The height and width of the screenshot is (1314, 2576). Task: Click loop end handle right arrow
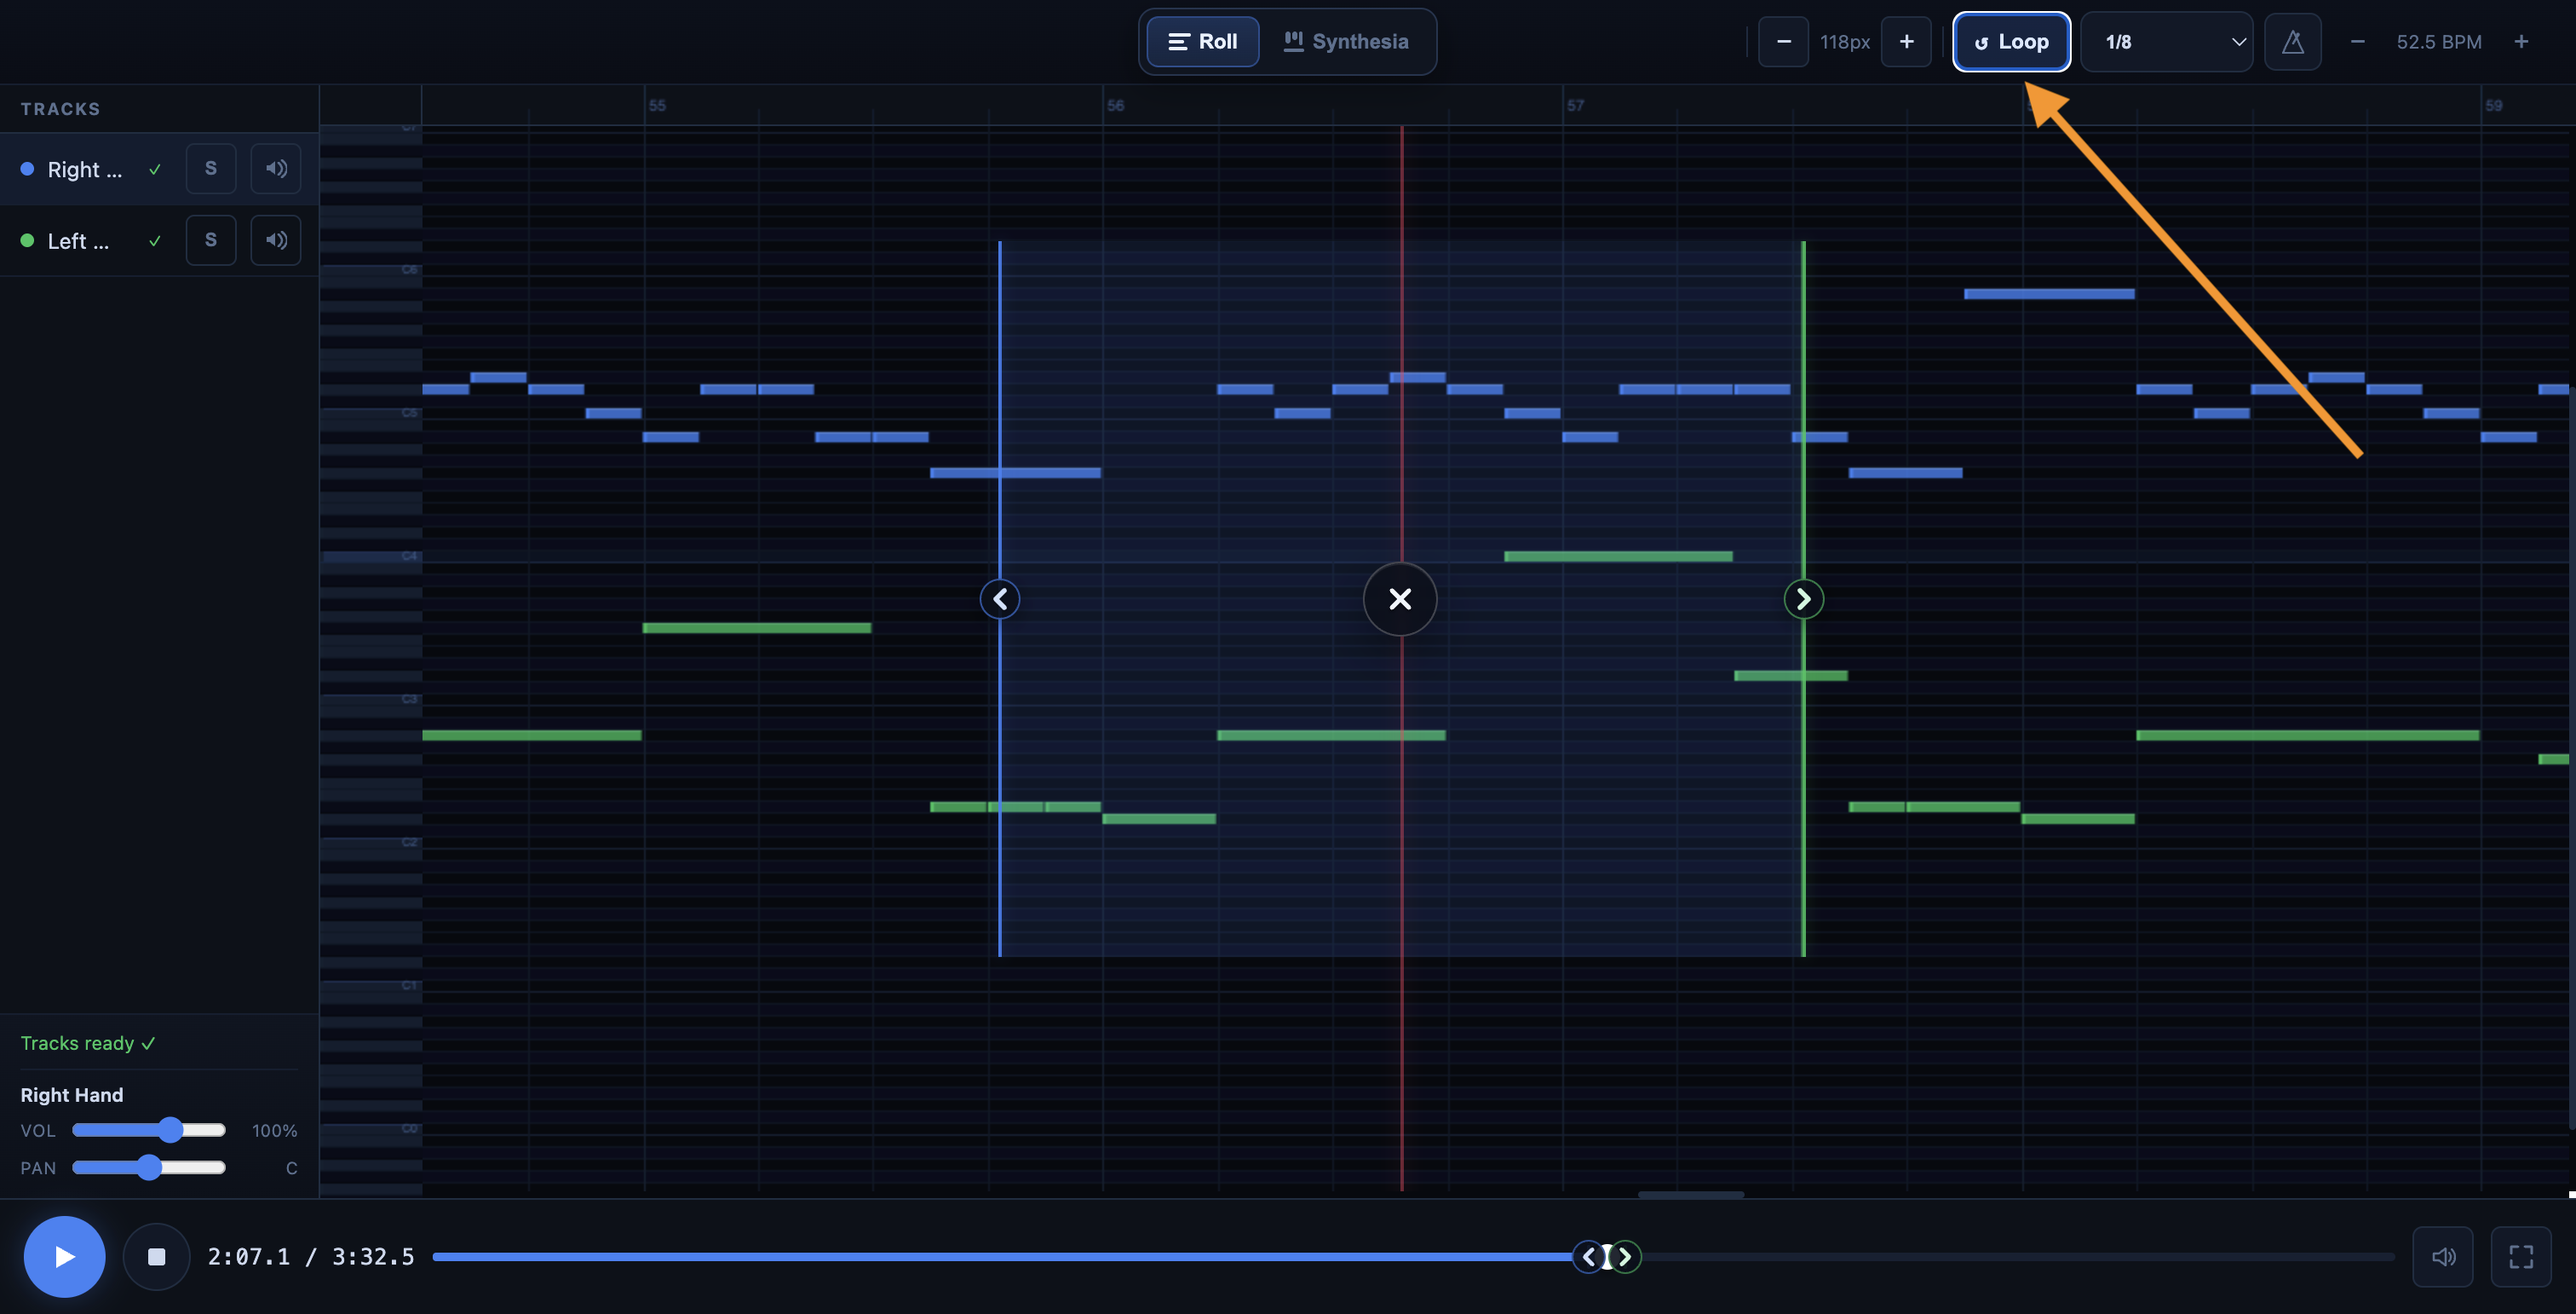pos(1803,599)
